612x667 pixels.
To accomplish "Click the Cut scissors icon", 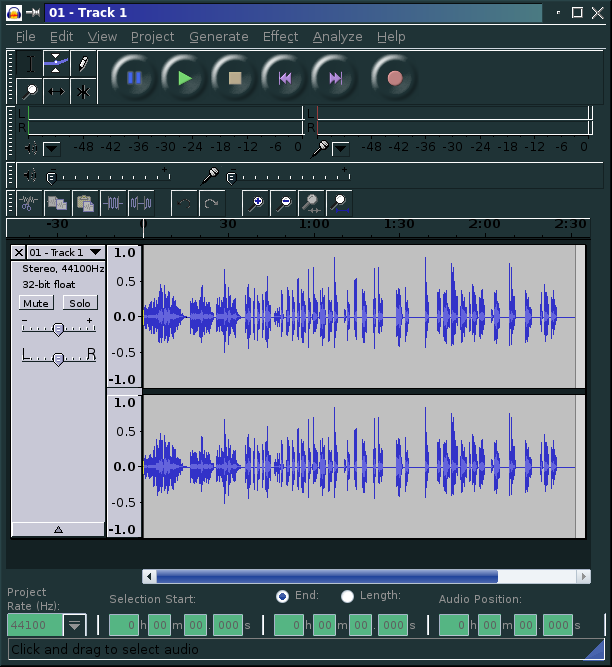I will tap(29, 203).
